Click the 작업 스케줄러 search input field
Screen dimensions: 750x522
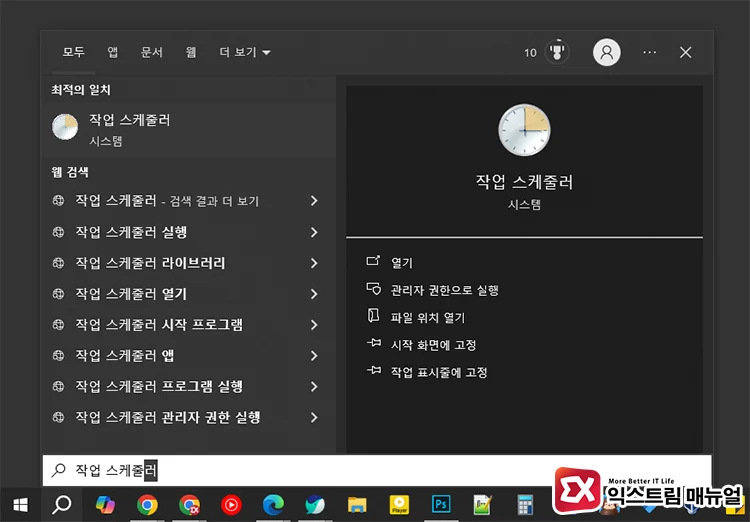pyautogui.click(x=377, y=470)
